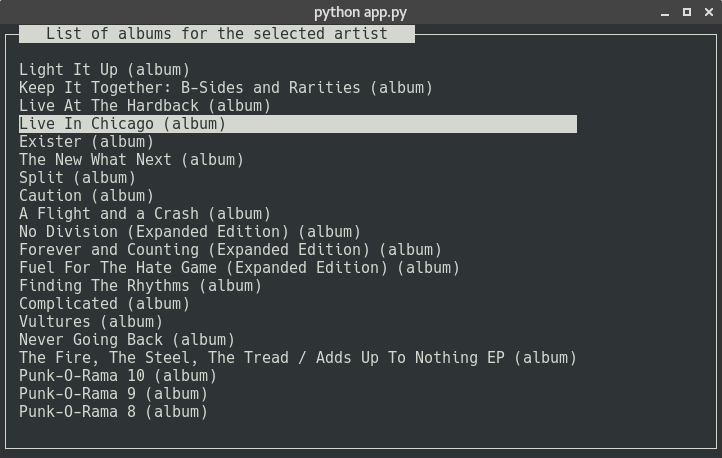Image resolution: width=722 pixels, height=458 pixels.
Task: Select the Exister album
Action: 86,142
